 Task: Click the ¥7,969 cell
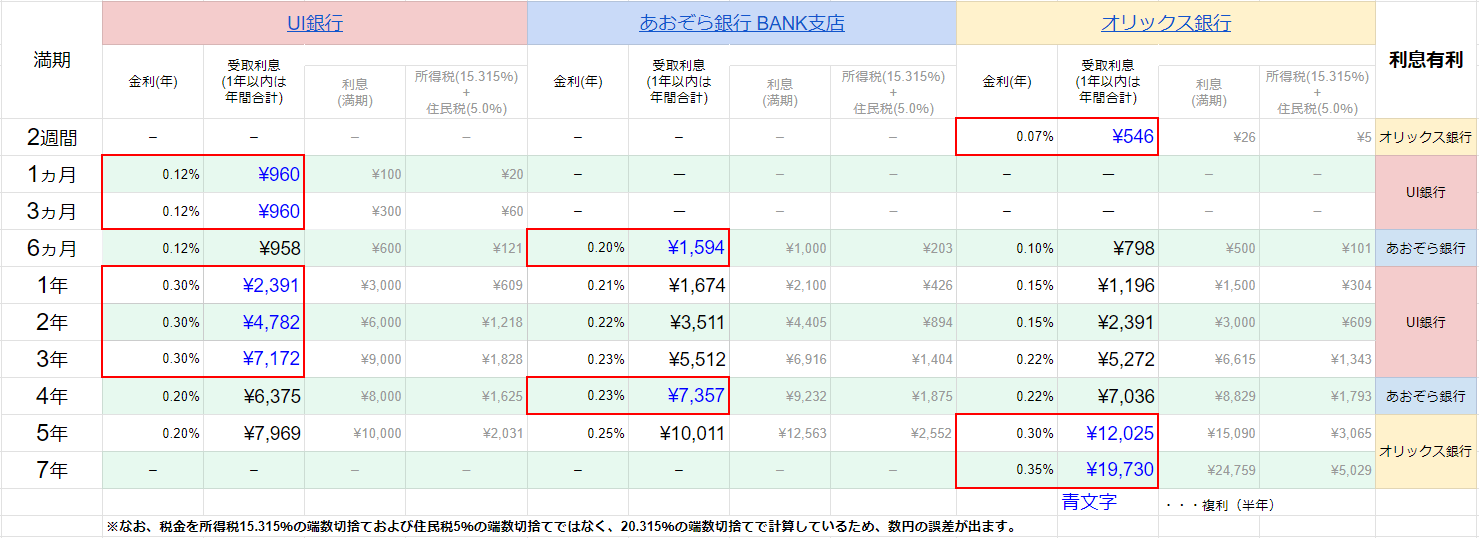pyautogui.click(x=254, y=433)
